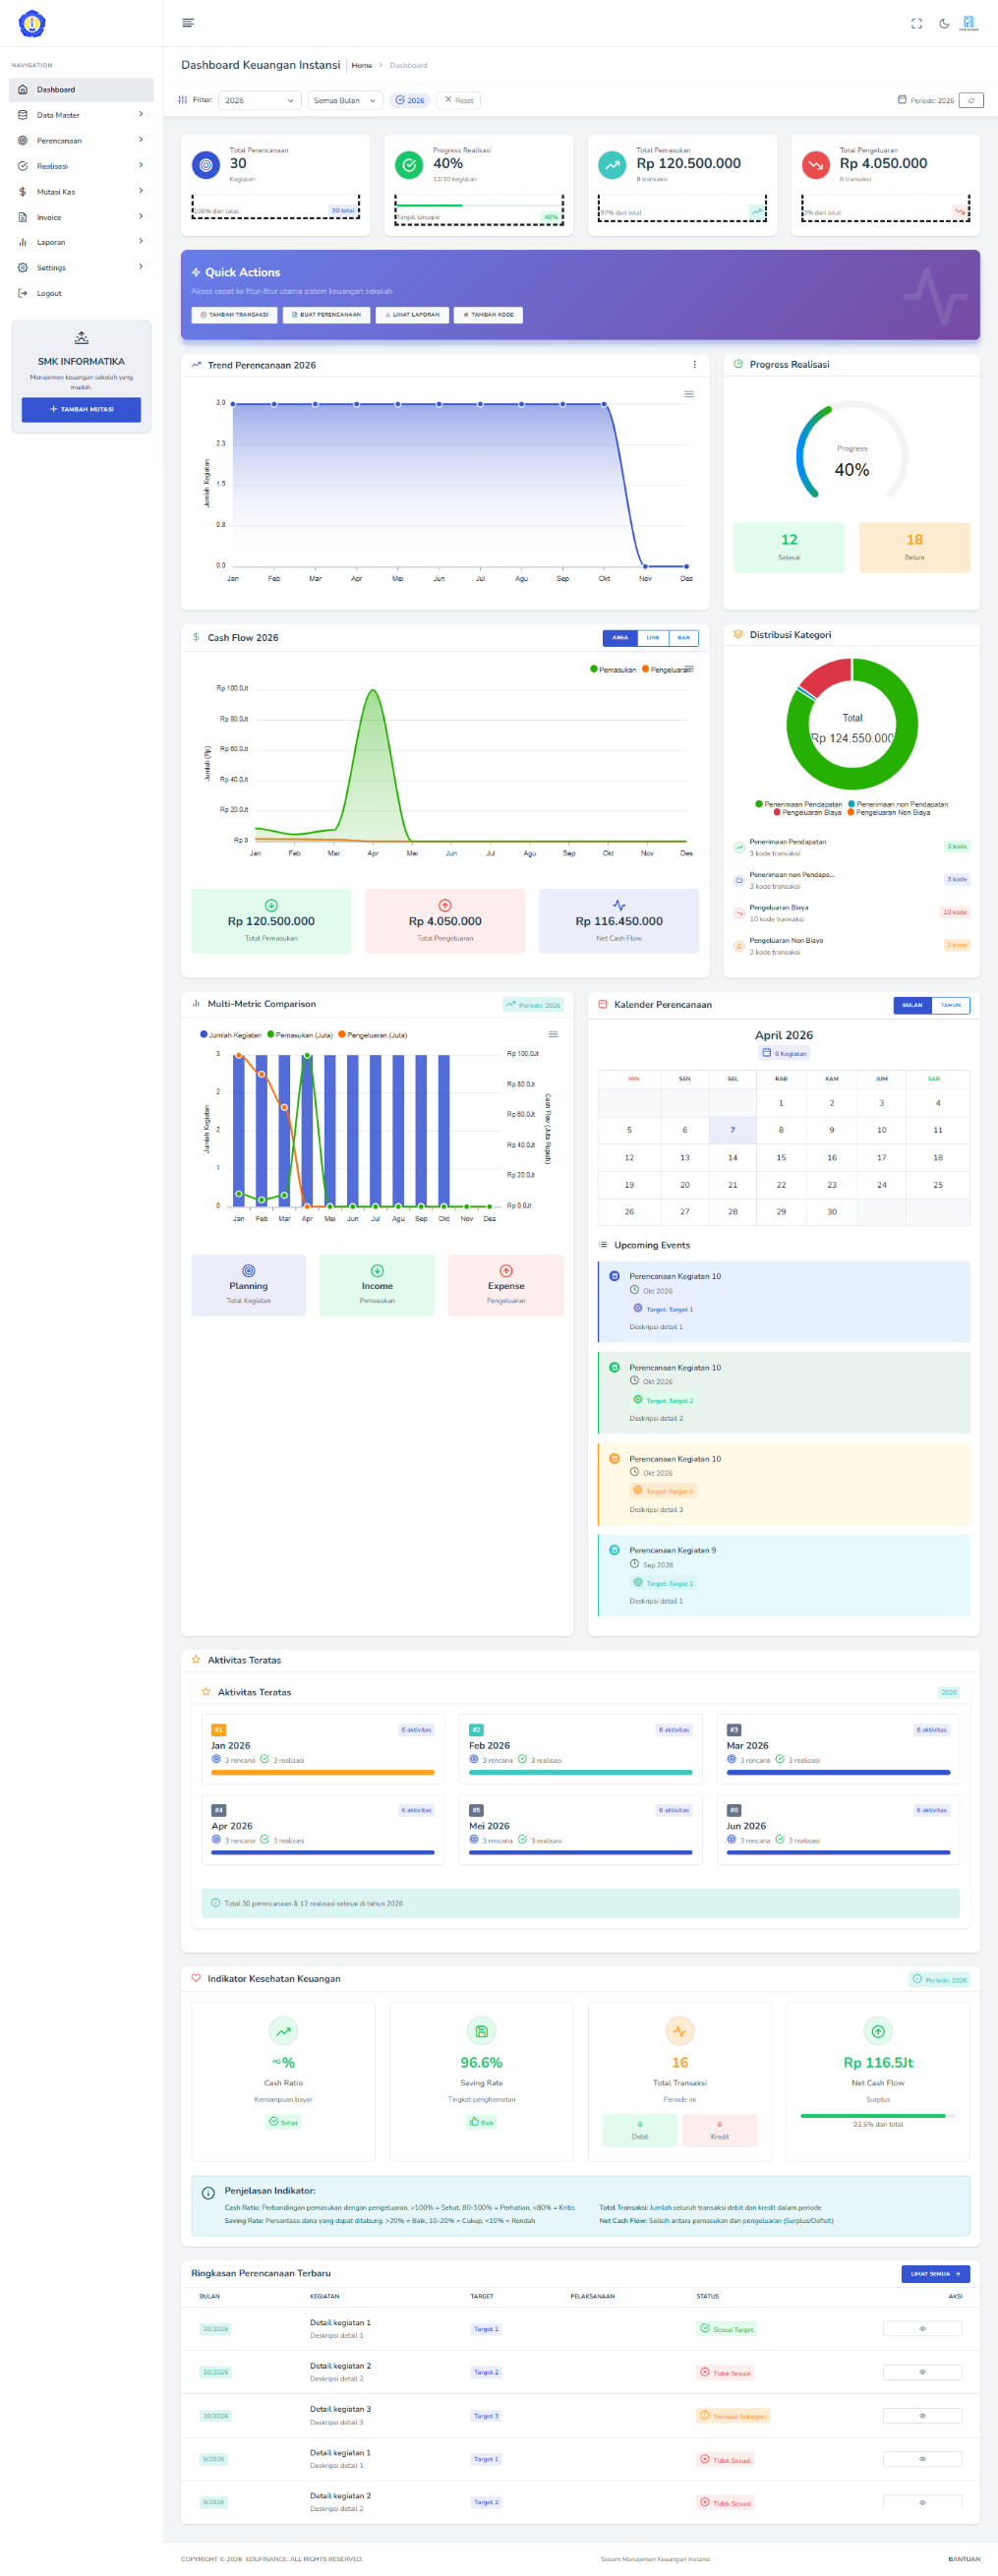The width and height of the screenshot is (998, 2576).
Task: Toggle Pemasukan legend in Cash Flow chart
Action: pyautogui.click(x=613, y=669)
